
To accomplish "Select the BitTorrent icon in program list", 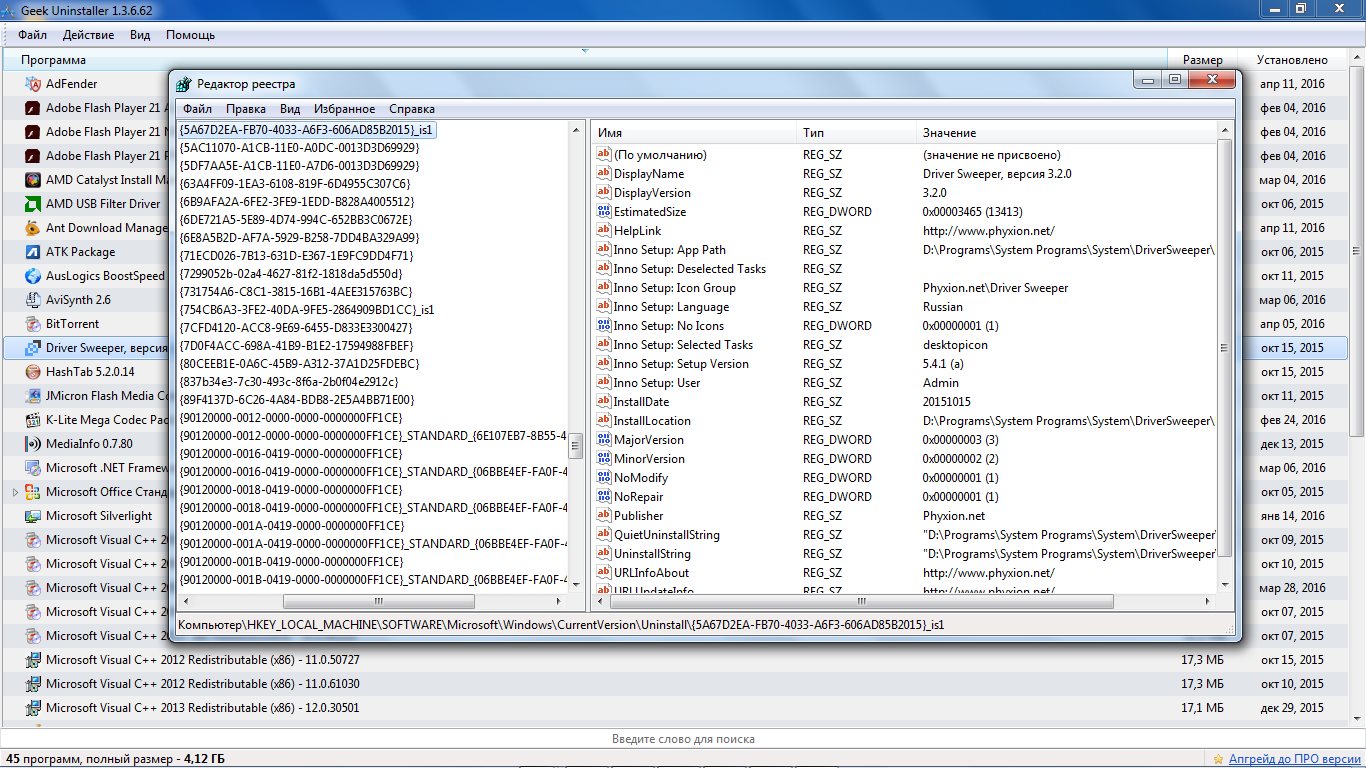I will click(31, 324).
